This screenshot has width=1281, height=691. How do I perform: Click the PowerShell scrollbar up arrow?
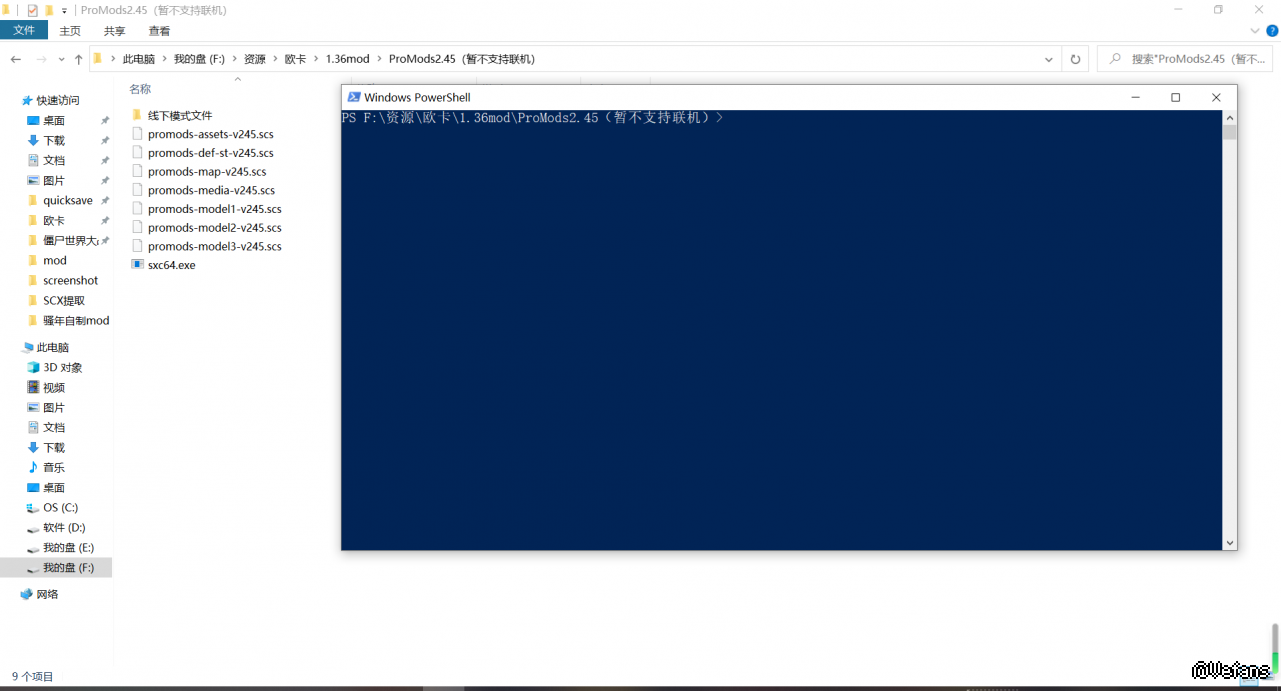point(1230,117)
